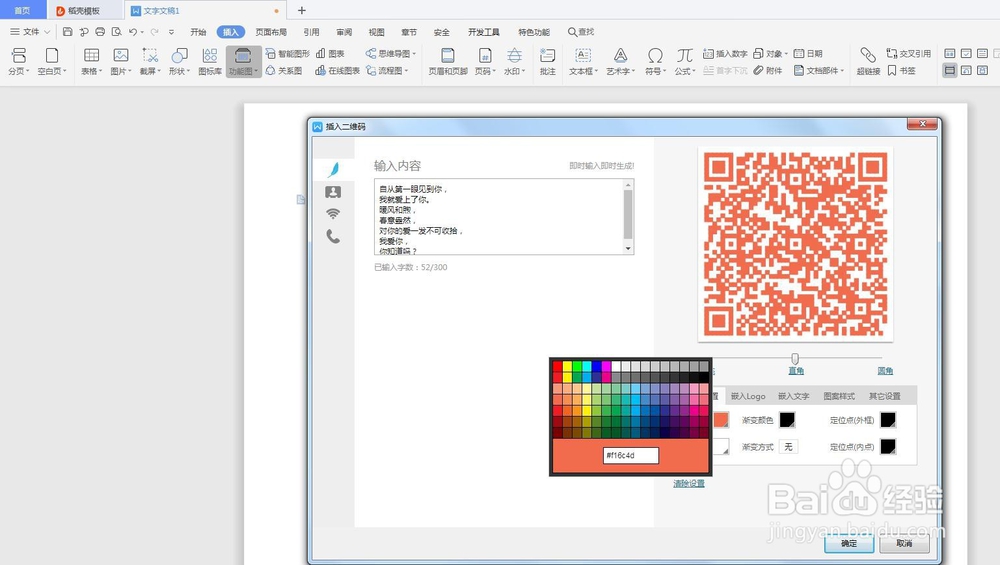
Task: Open the 图片 picture dropdown
Action: point(121,61)
